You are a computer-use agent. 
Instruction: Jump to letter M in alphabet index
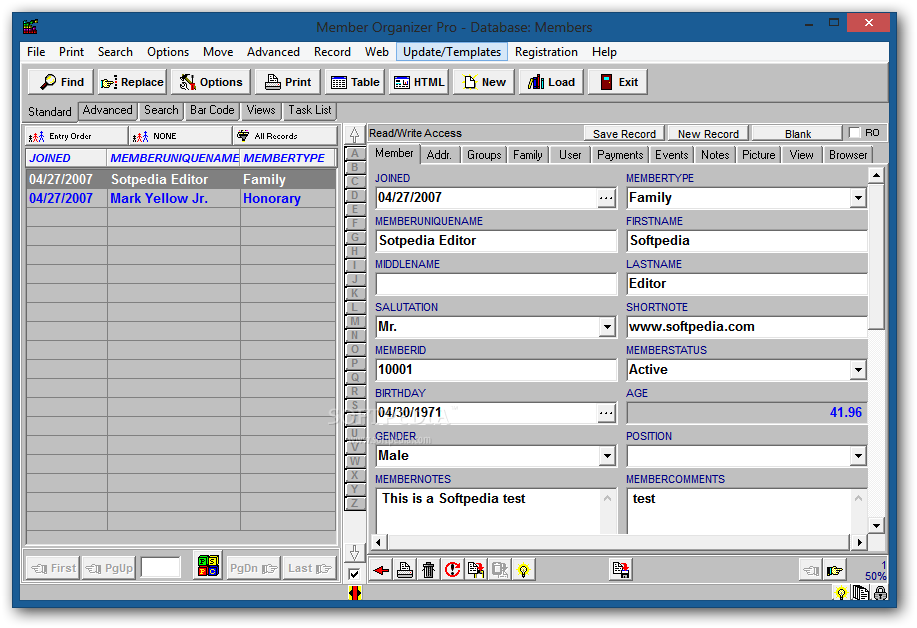[x=354, y=321]
